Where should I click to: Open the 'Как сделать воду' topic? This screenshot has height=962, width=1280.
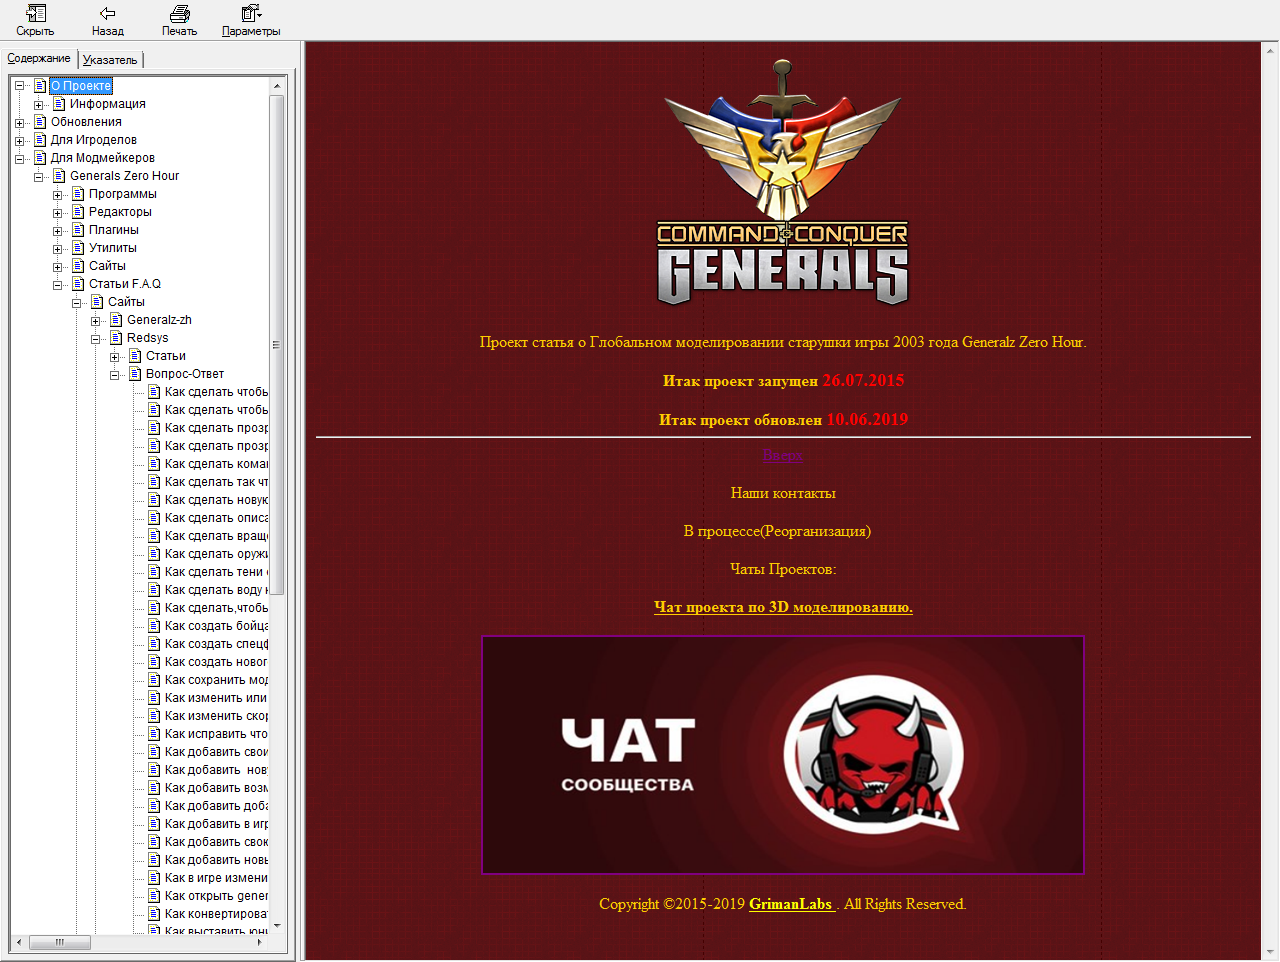coord(216,590)
